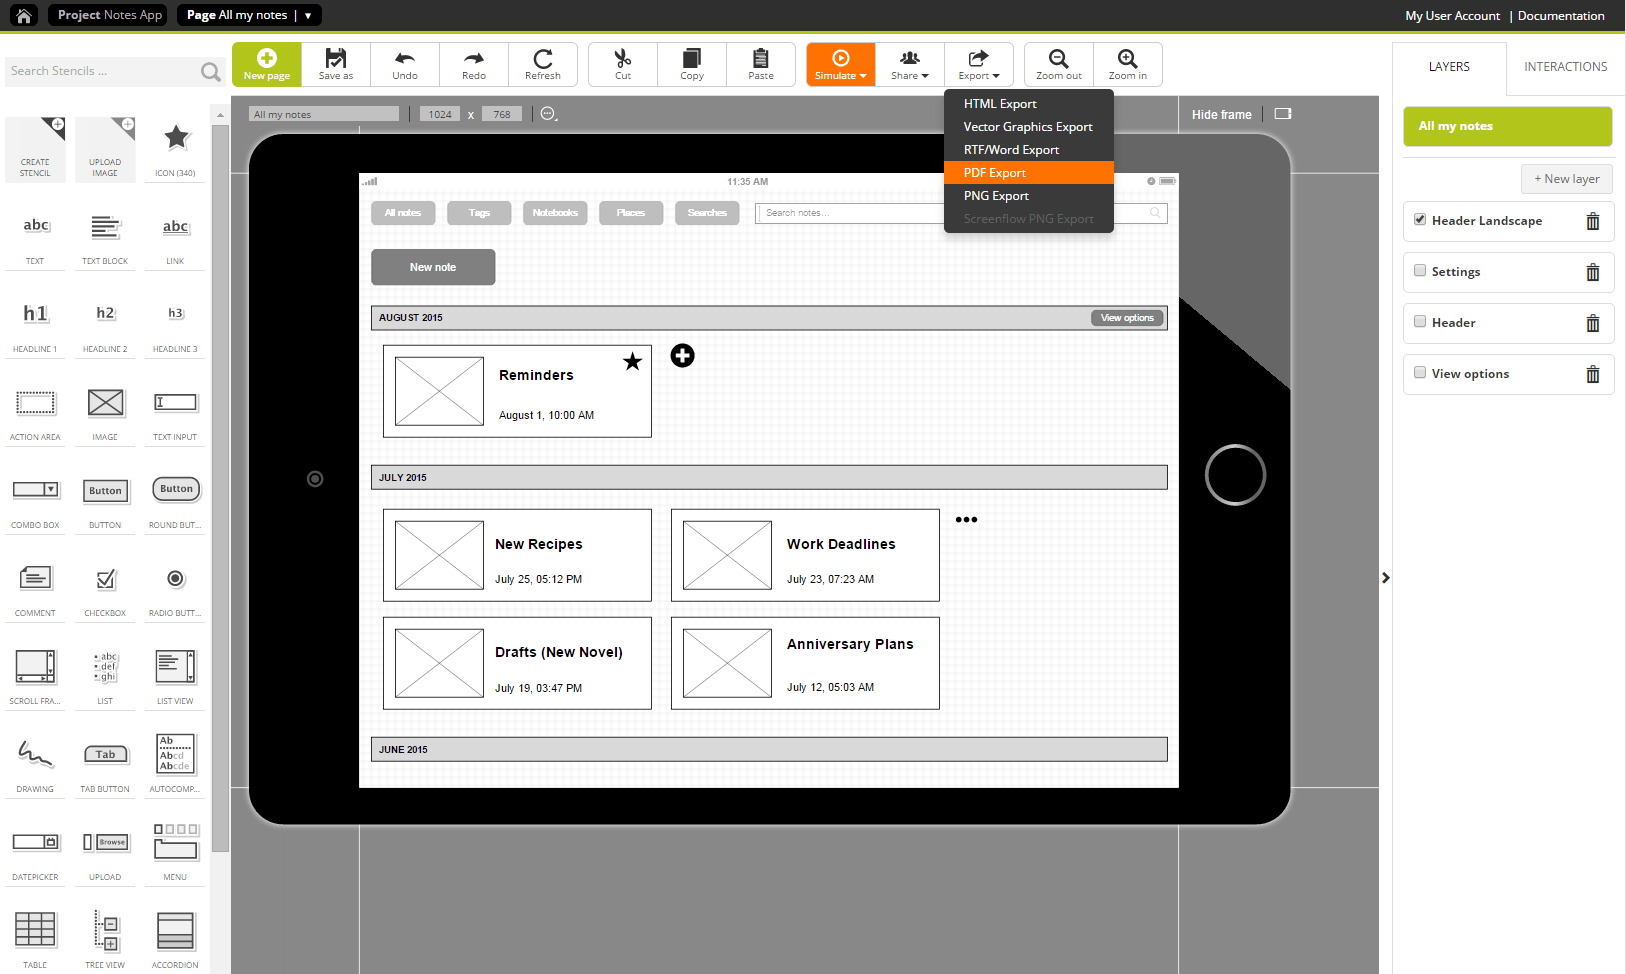Toggle visibility of the Header layer

pos(1420,322)
